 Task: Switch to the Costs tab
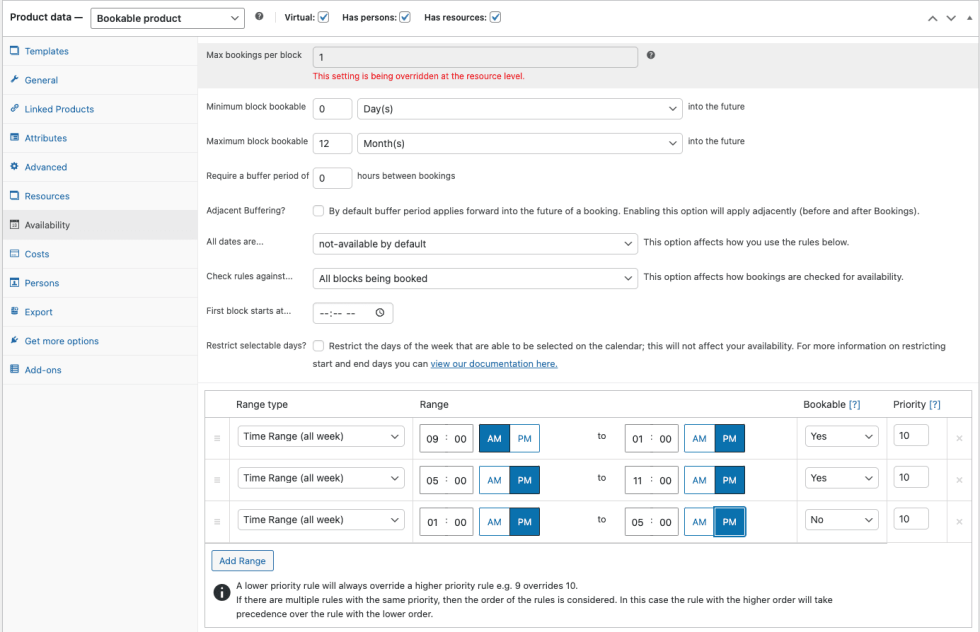coord(37,254)
